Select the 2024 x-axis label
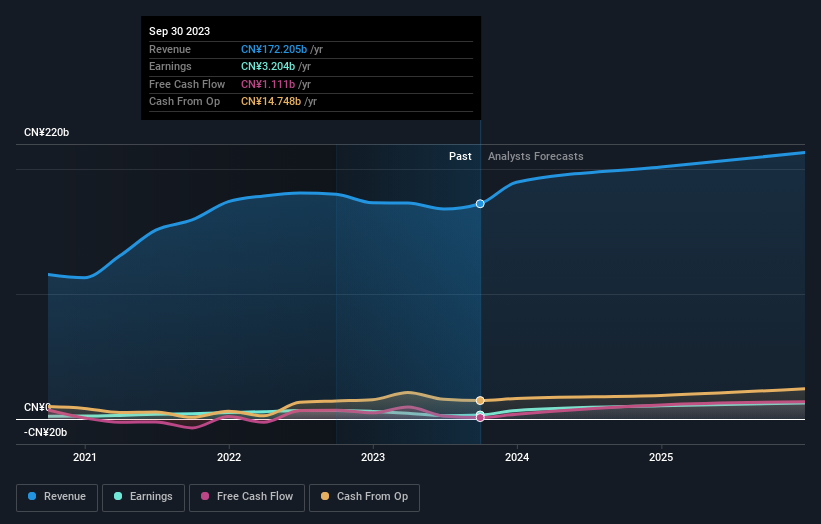The image size is (821, 524). pyautogui.click(x=517, y=457)
